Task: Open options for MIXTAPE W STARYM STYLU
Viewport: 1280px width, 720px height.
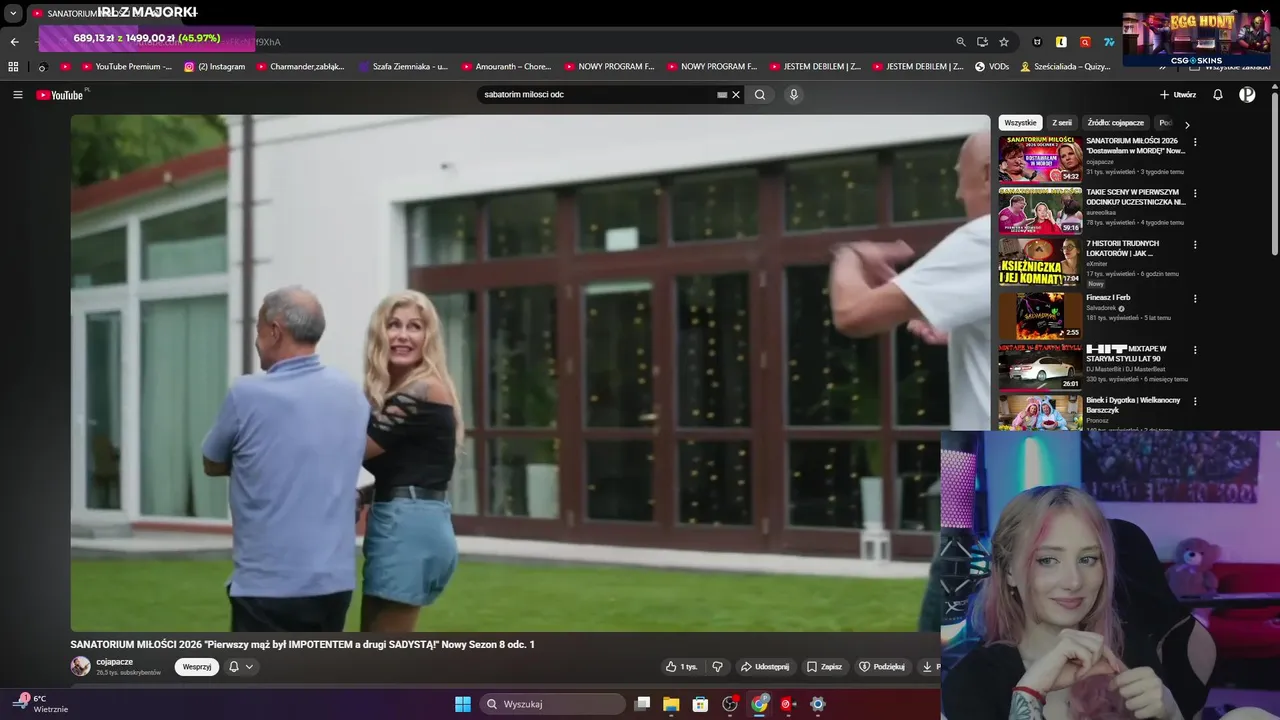Action: pyautogui.click(x=1195, y=350)
